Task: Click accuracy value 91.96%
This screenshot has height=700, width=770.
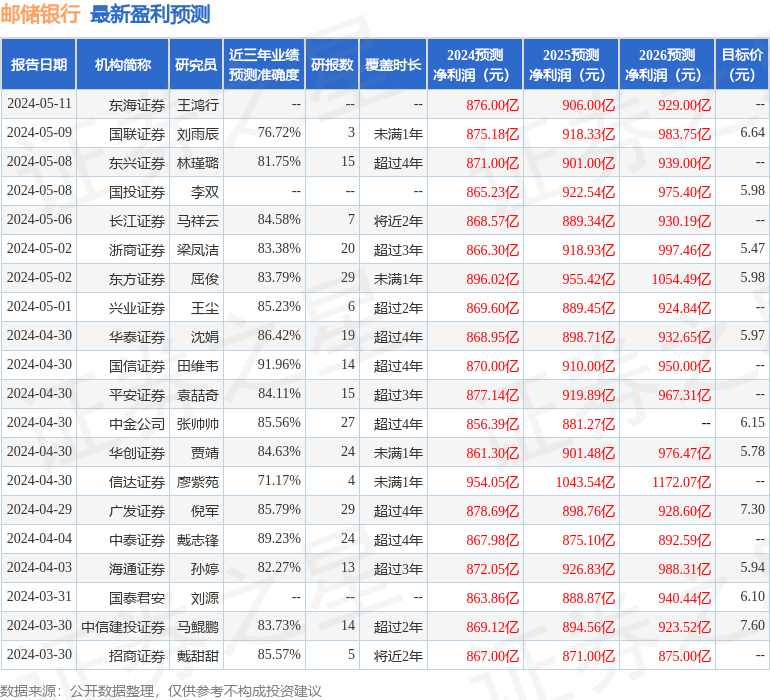Action: click(x=279, y=364)
